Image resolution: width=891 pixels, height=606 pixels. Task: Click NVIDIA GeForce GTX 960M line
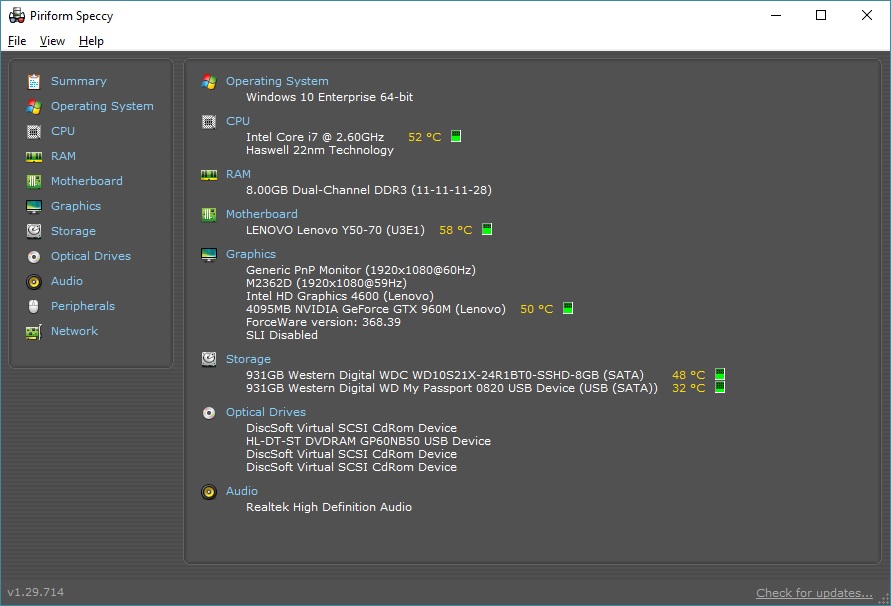(376, 309)
